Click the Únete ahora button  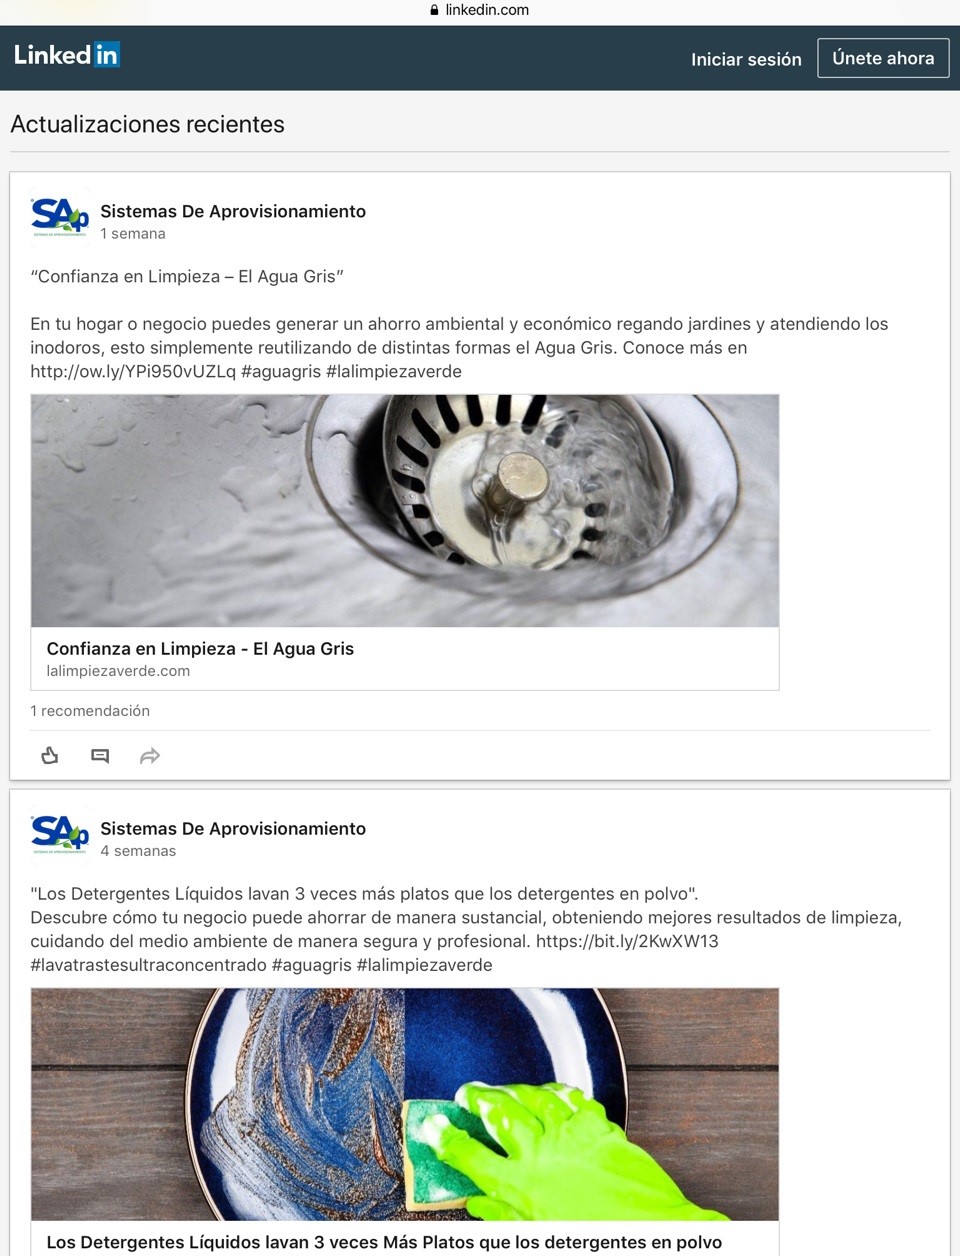[x=883, y=58]
